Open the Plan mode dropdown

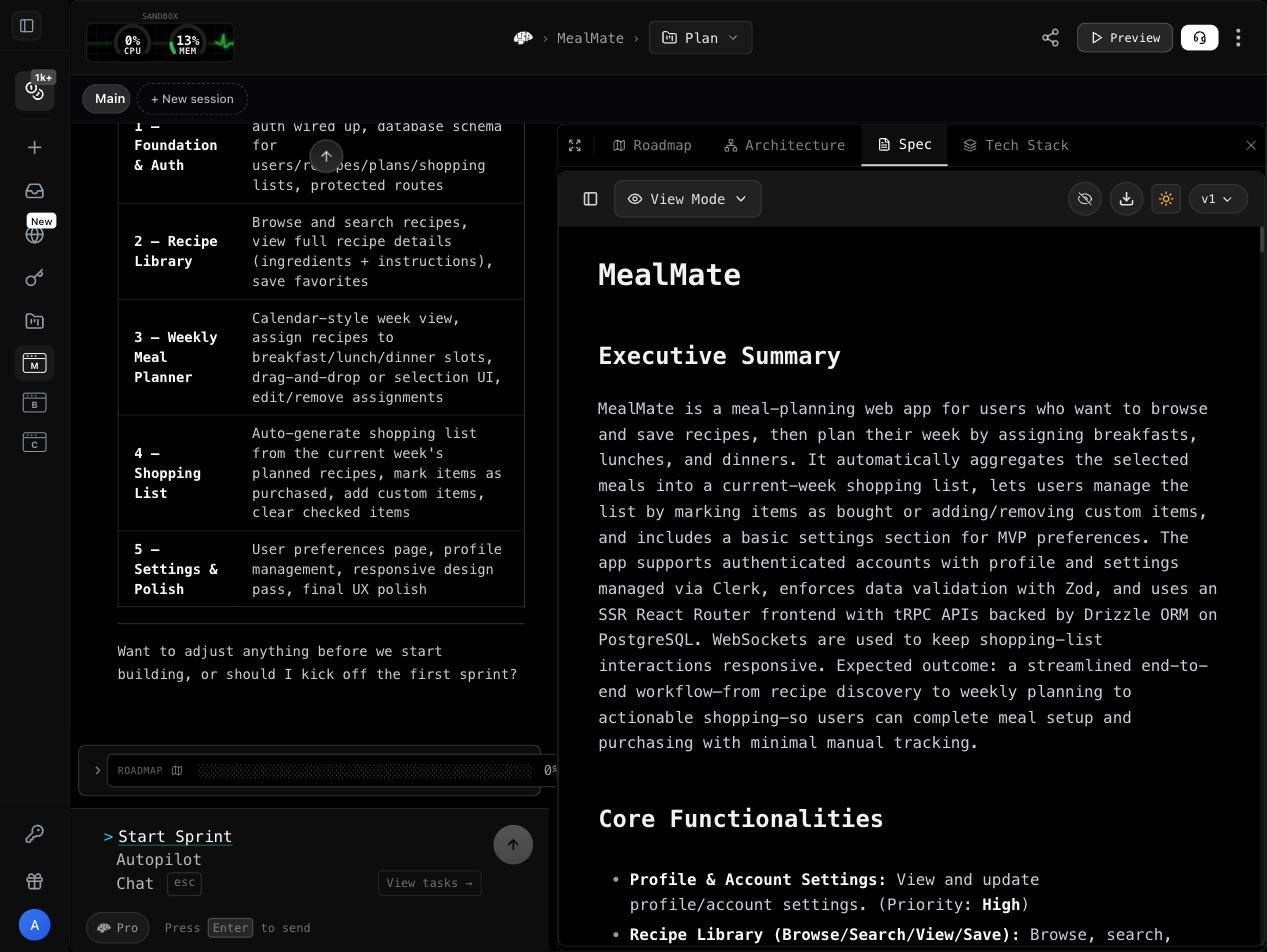[x=700, y=38]
